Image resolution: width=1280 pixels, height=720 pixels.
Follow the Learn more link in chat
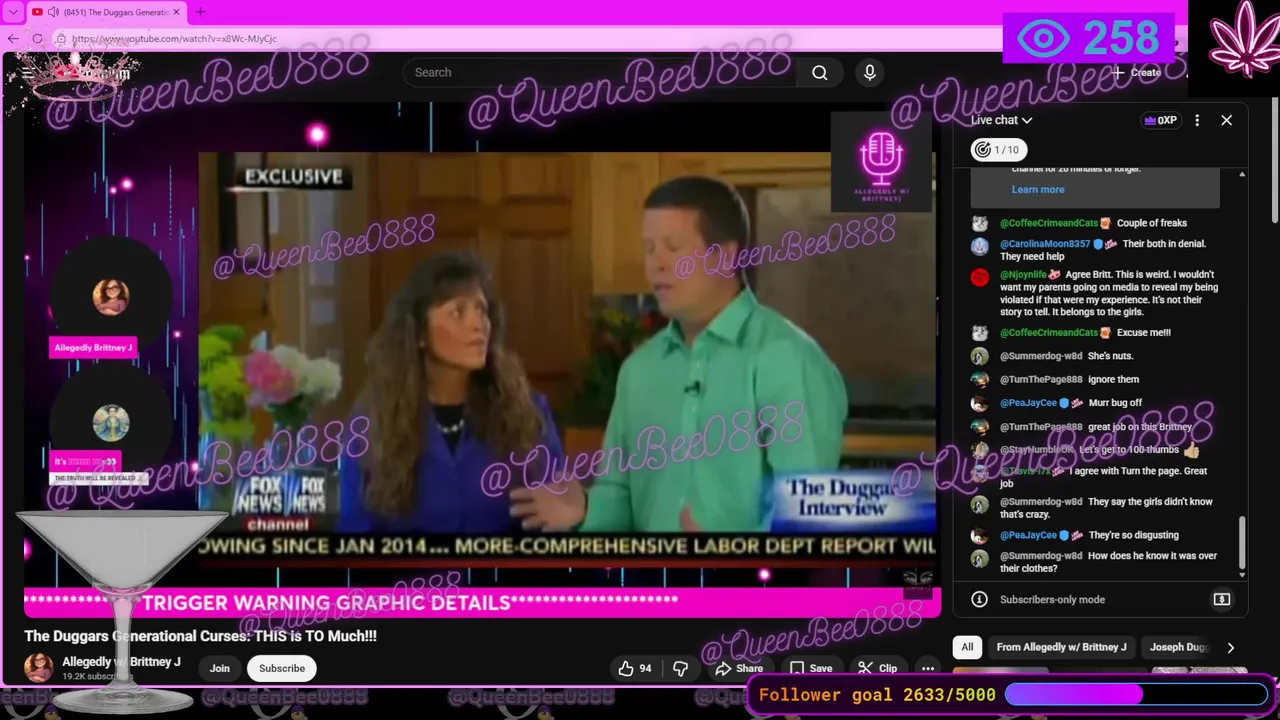(x=1038, y=189)
